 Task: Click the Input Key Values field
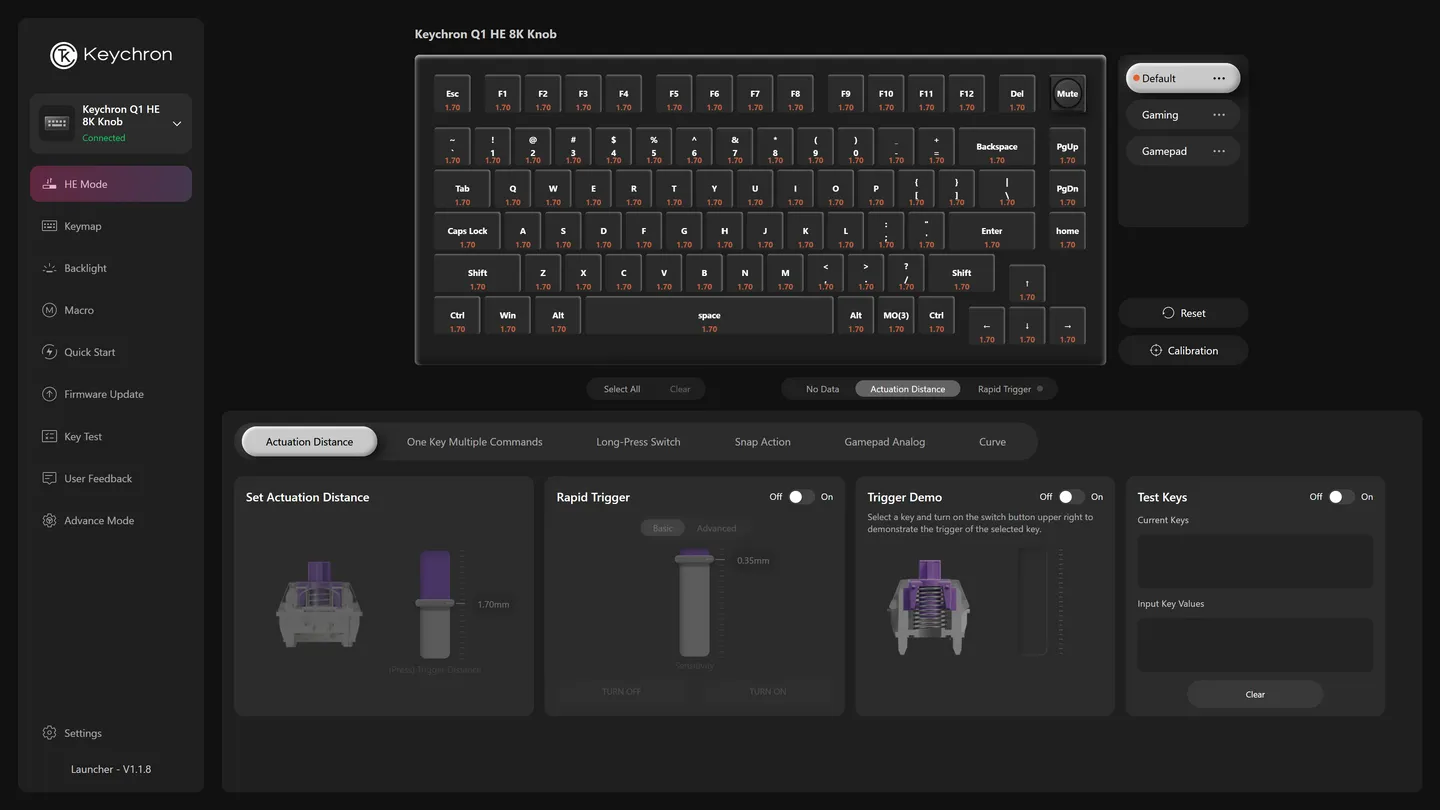(1255, 644)
